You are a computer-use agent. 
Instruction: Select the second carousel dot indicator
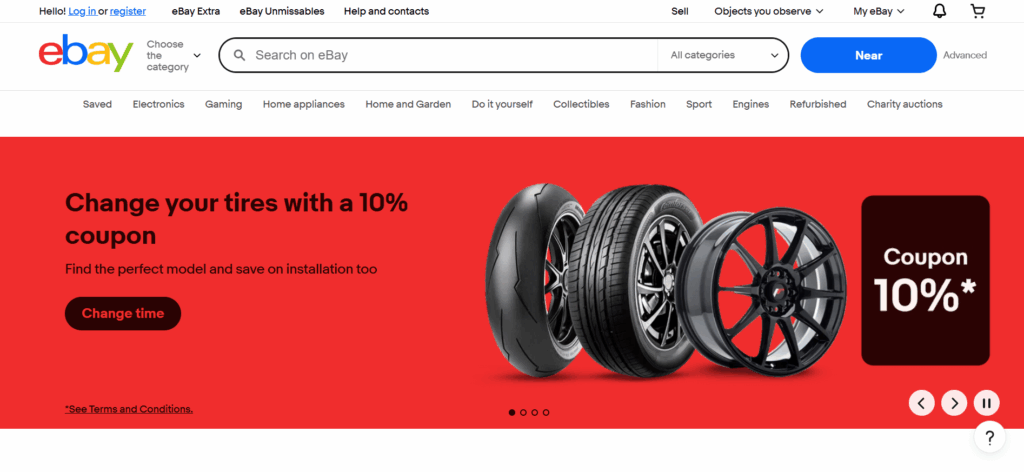(x=523, y=413)
